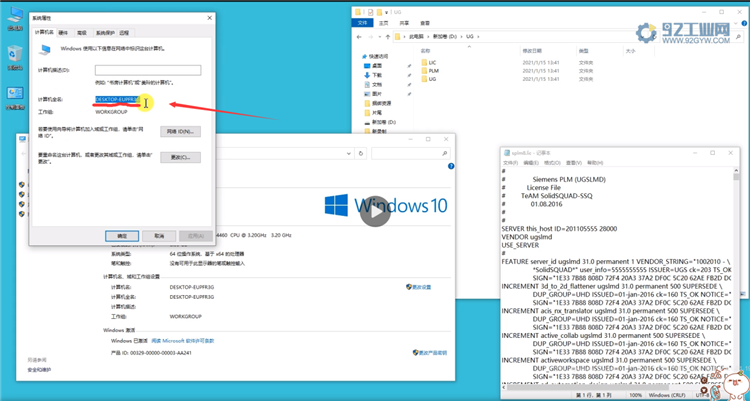Image resolution: width=750 pixels, height=401 pixels.
Task: Open the 此电脑 desktop icon
Action: 15,18
